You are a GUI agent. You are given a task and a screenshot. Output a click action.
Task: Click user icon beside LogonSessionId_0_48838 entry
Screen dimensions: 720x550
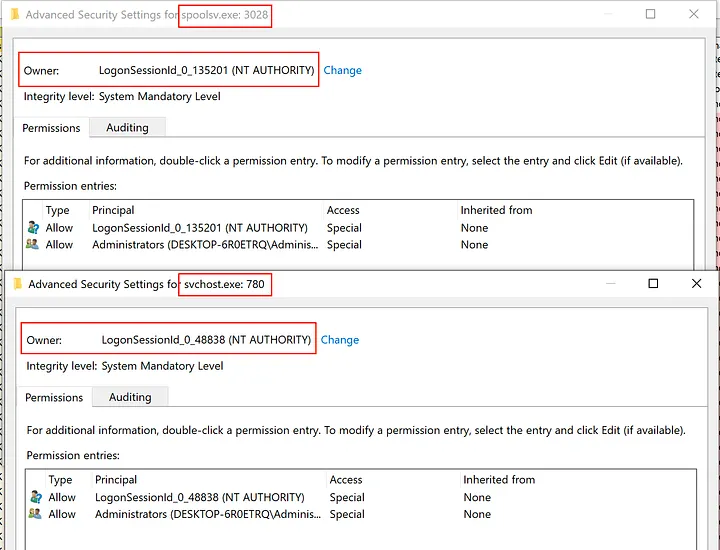point(36,497)
